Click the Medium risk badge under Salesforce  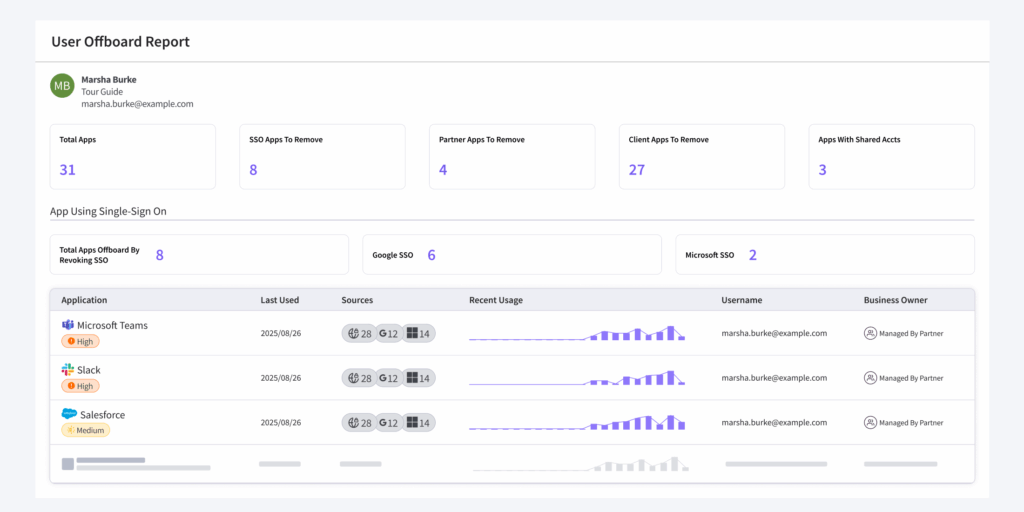pos(86,430)
